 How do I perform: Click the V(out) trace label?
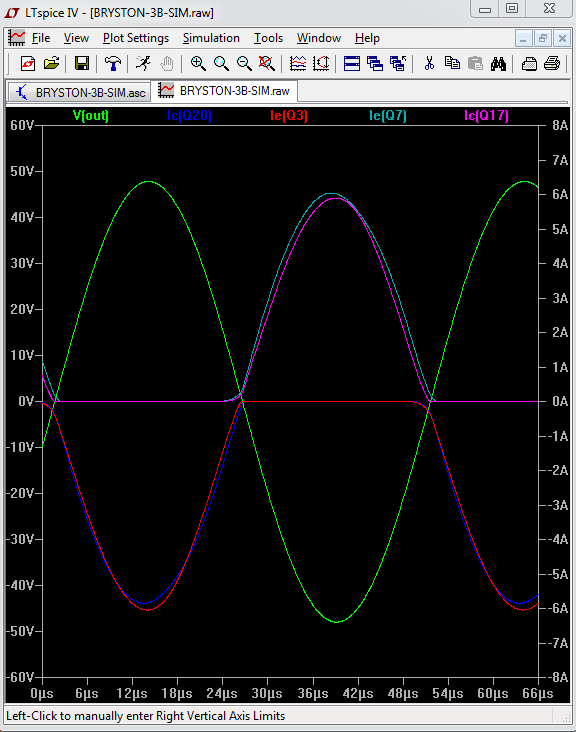[91, 115]
